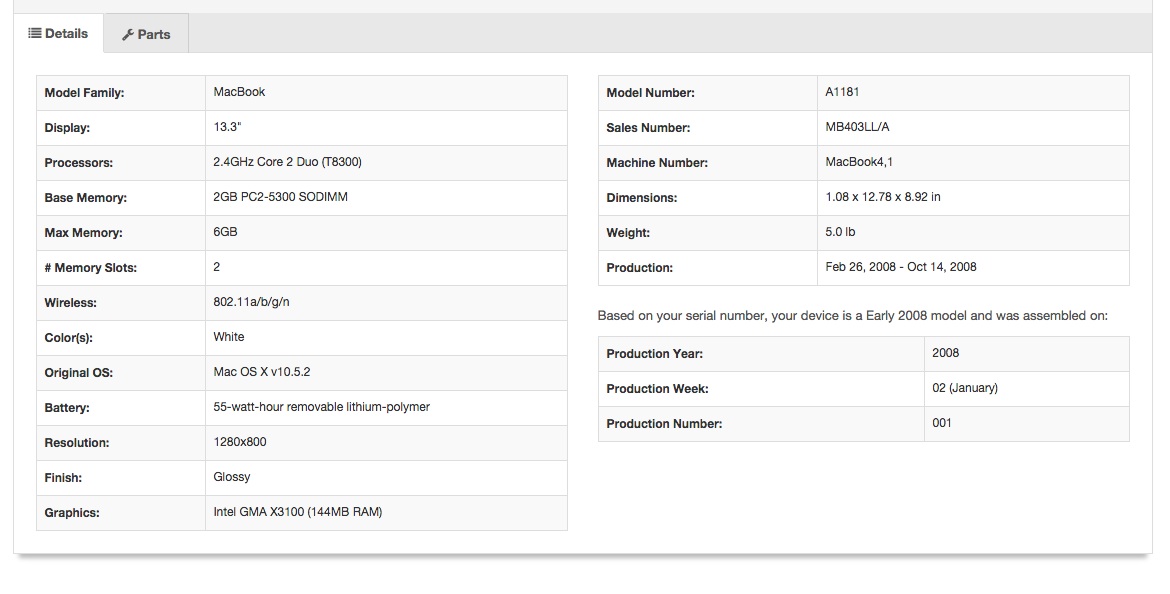The width and height of the screenshot is (1170, 594).
Task: Click the 02 (January) production week value
Action: (x=964, y=388)
